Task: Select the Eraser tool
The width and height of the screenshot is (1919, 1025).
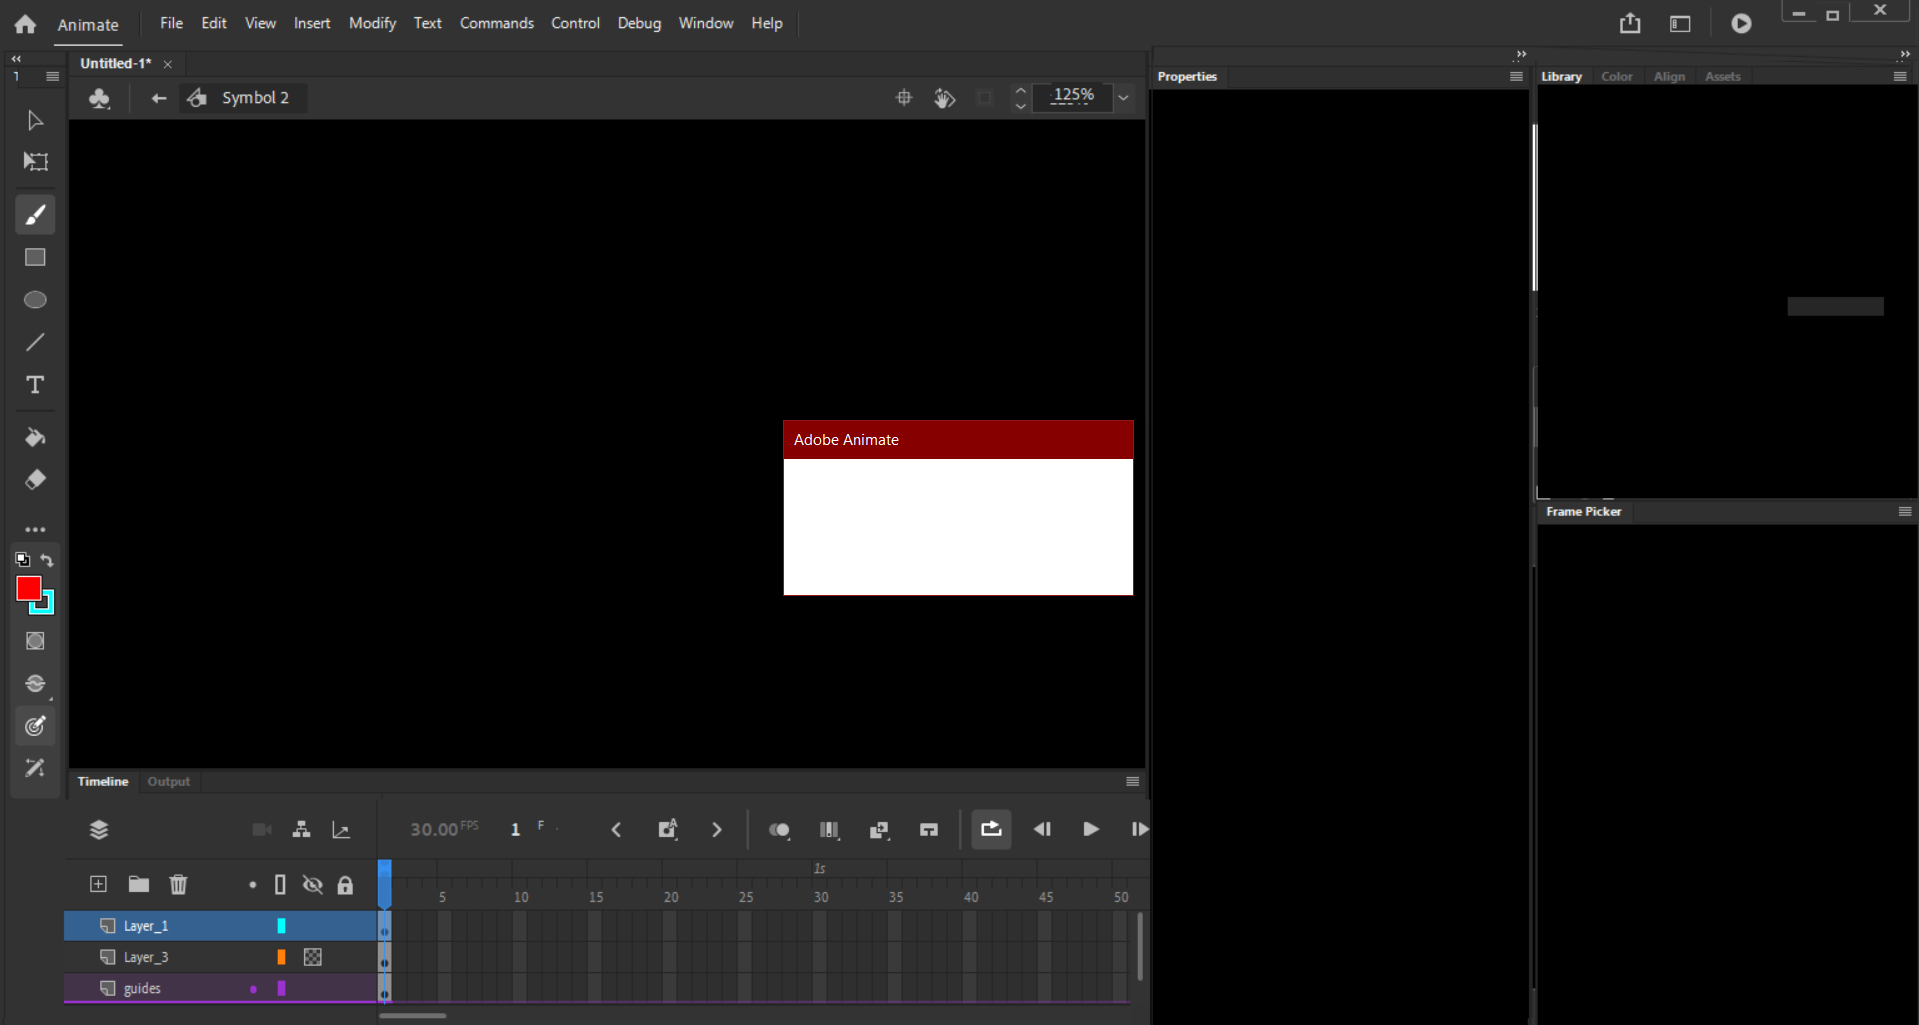Action: tap(35, 480)
